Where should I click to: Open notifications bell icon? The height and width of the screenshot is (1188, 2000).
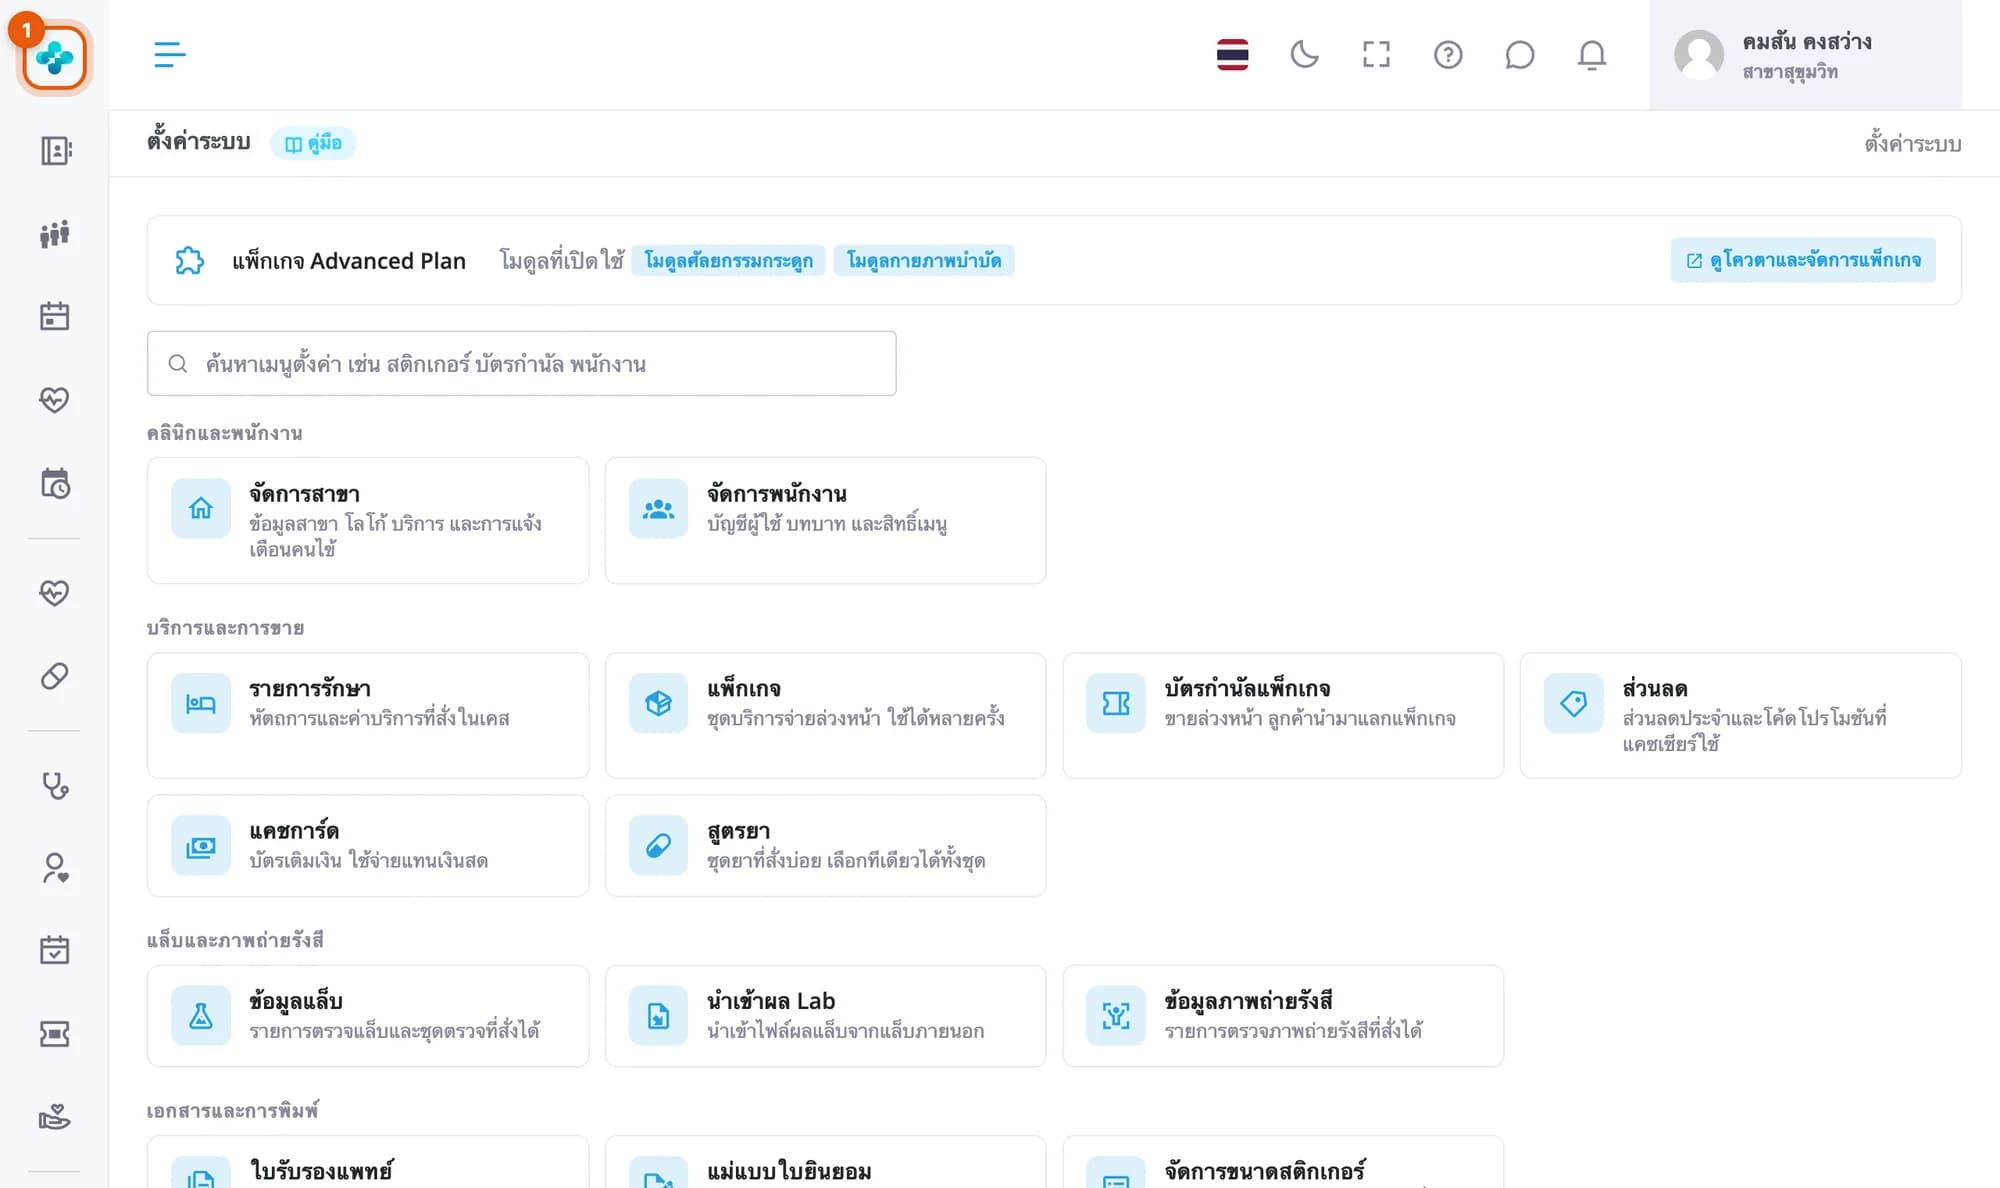pos(1591,54)
